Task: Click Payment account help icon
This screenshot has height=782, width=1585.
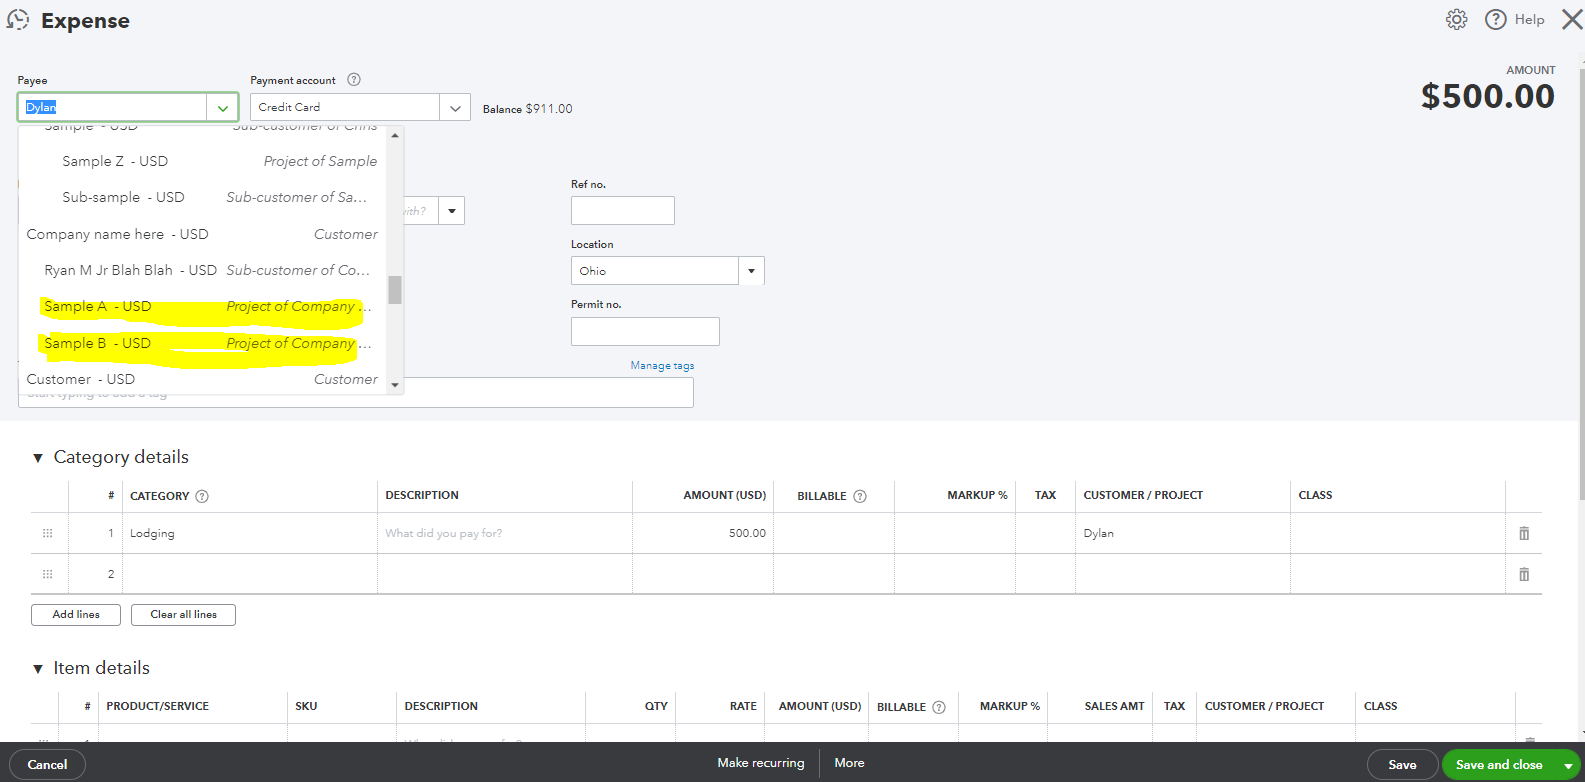Action: (354, 80)
